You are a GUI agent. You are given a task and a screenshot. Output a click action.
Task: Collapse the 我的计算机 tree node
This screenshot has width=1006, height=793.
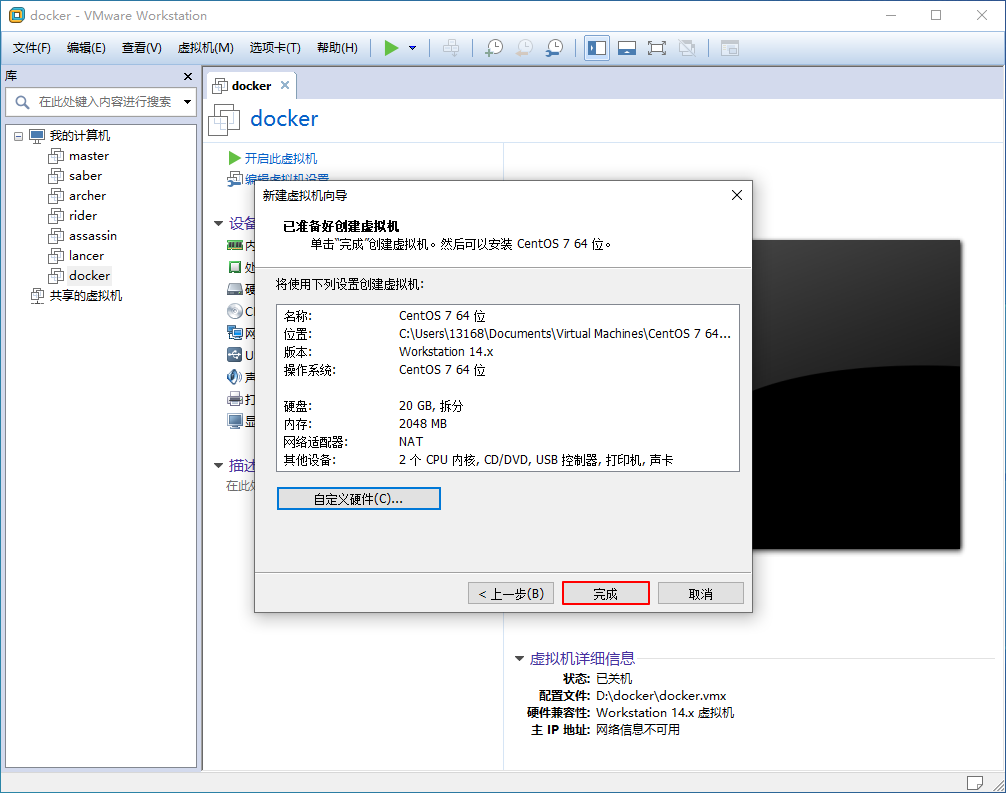click(16, 135)
